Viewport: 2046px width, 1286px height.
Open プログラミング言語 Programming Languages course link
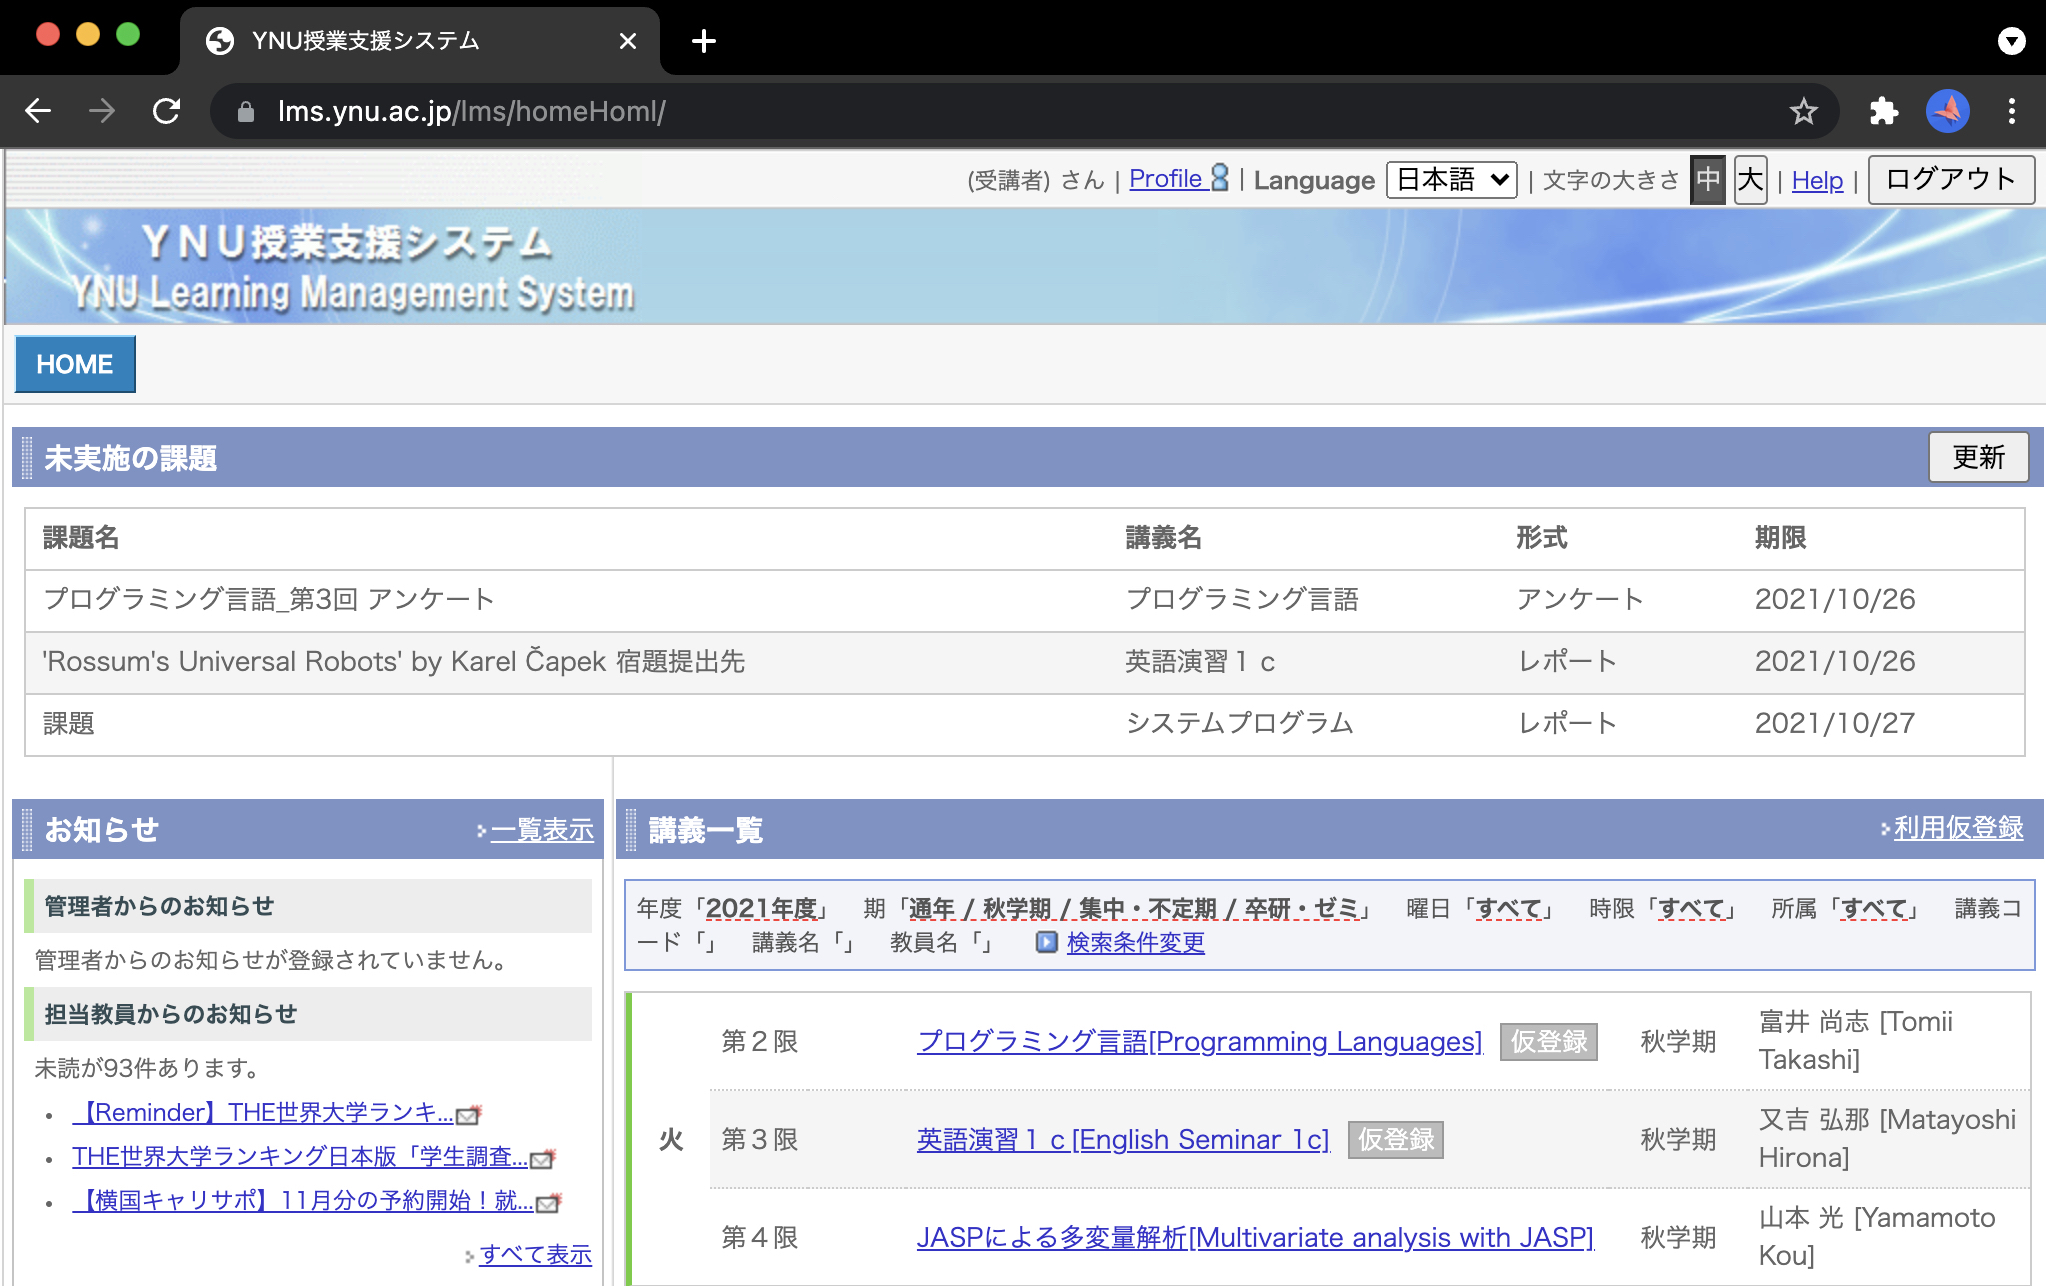pyautogui.click(x=1199, y=1041)
